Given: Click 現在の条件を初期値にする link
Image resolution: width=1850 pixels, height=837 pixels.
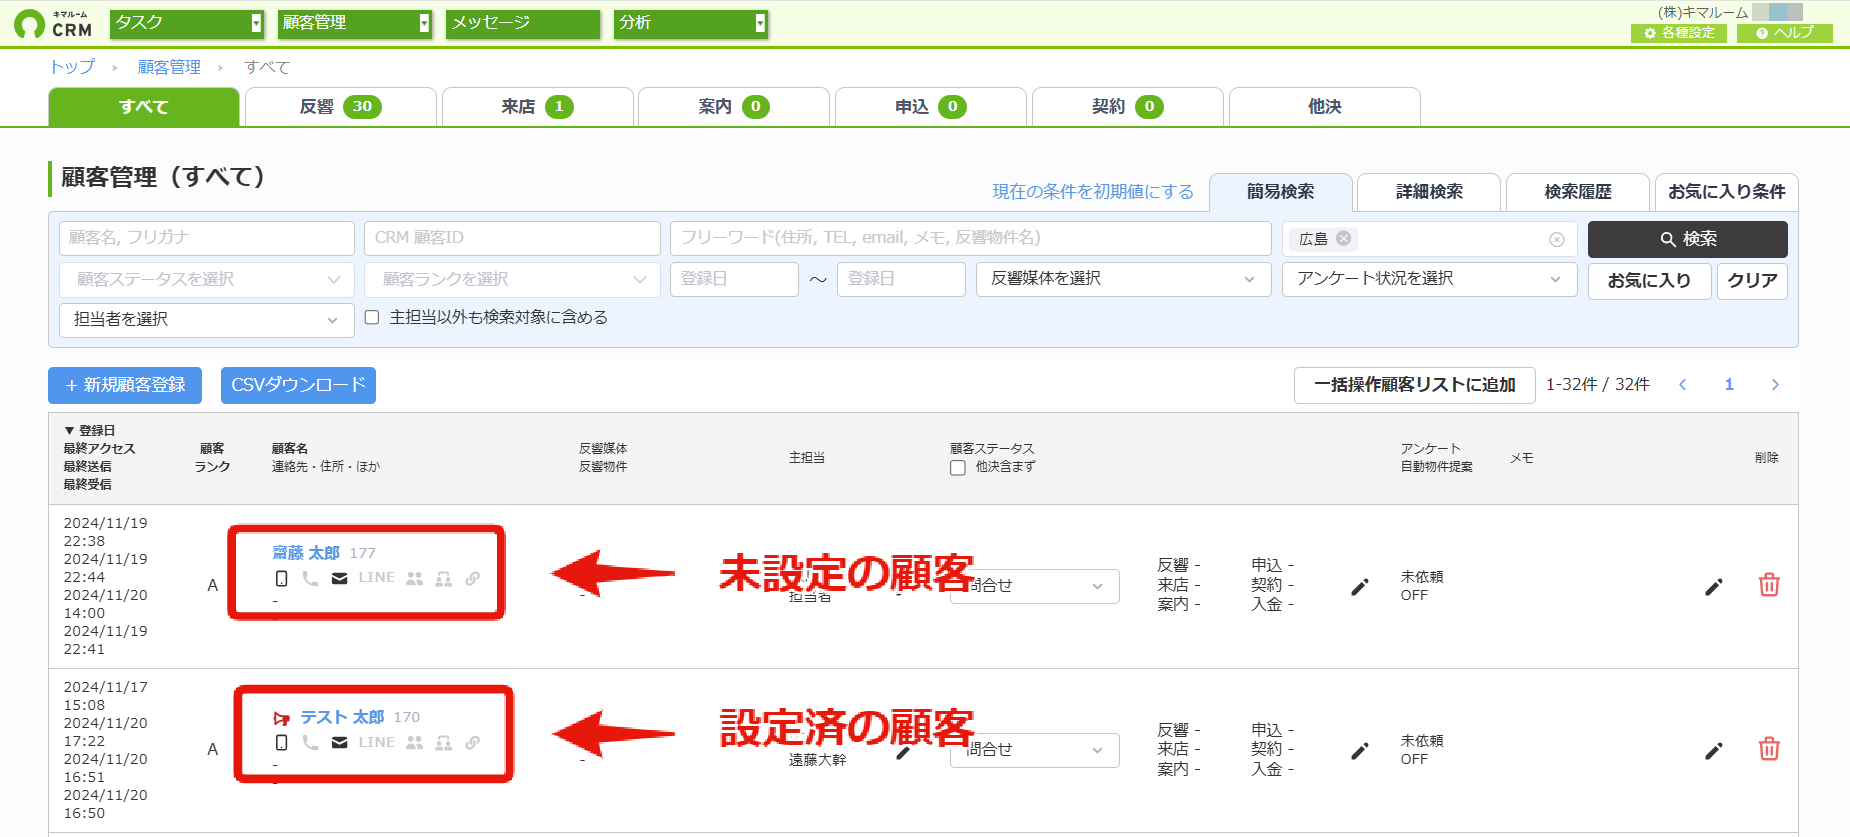Looking at the screenshot, I should (1093, 192).
